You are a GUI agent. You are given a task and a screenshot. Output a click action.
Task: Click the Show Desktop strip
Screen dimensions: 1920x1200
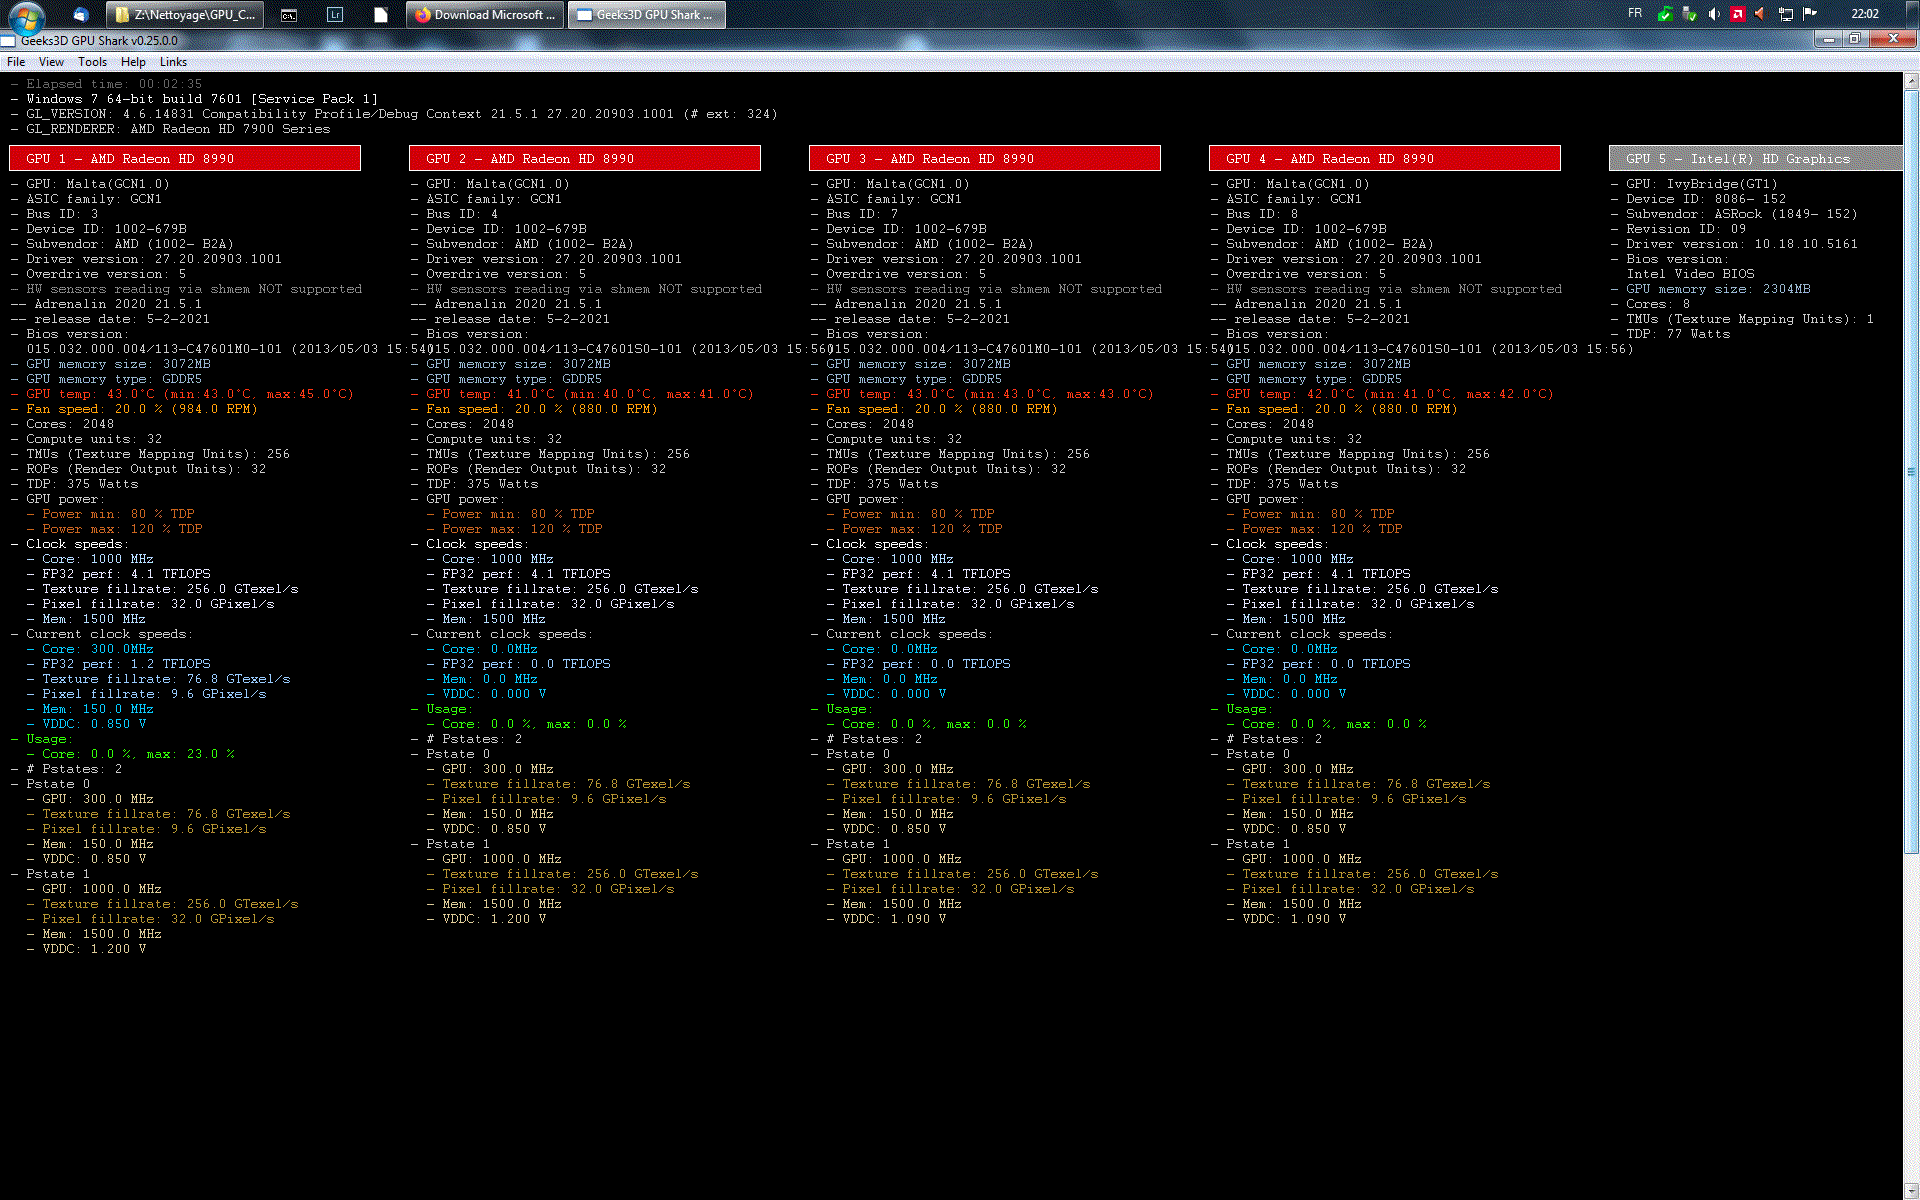click(x=1912, y=14)
